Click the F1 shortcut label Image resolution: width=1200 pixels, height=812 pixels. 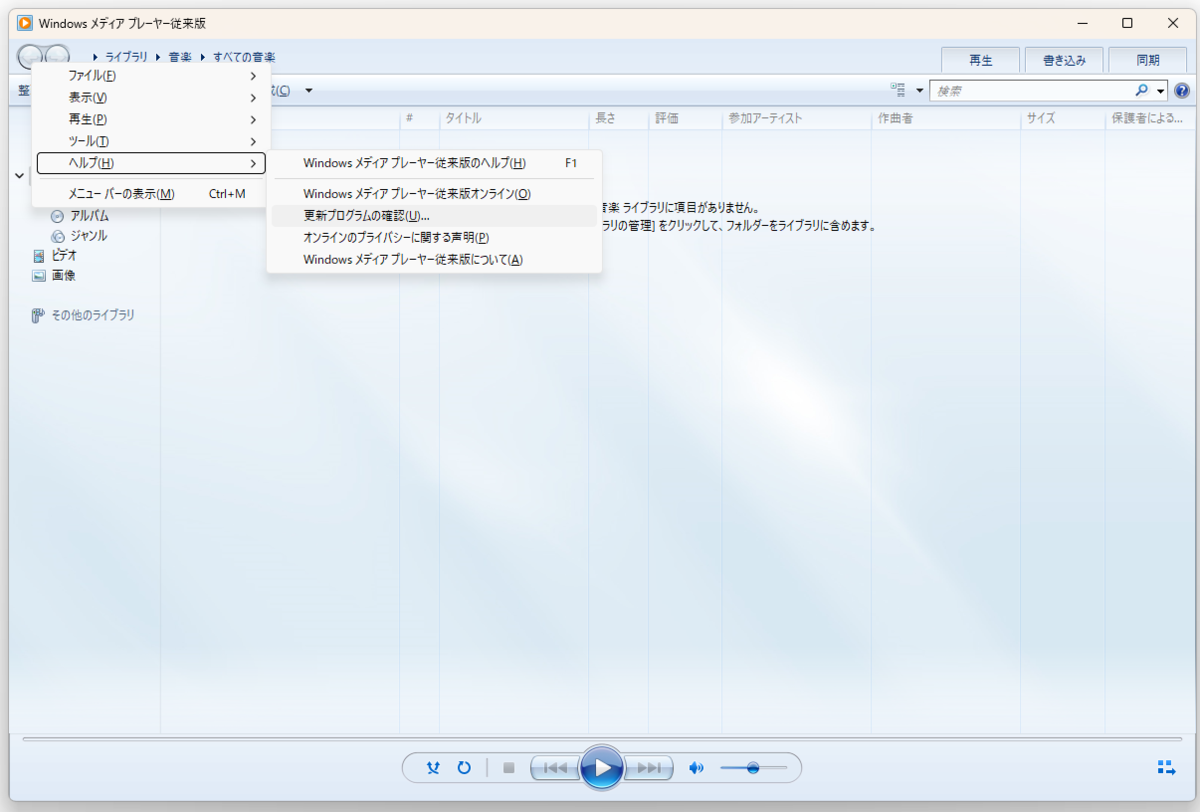pyautogui.click(x=571, y=163)
